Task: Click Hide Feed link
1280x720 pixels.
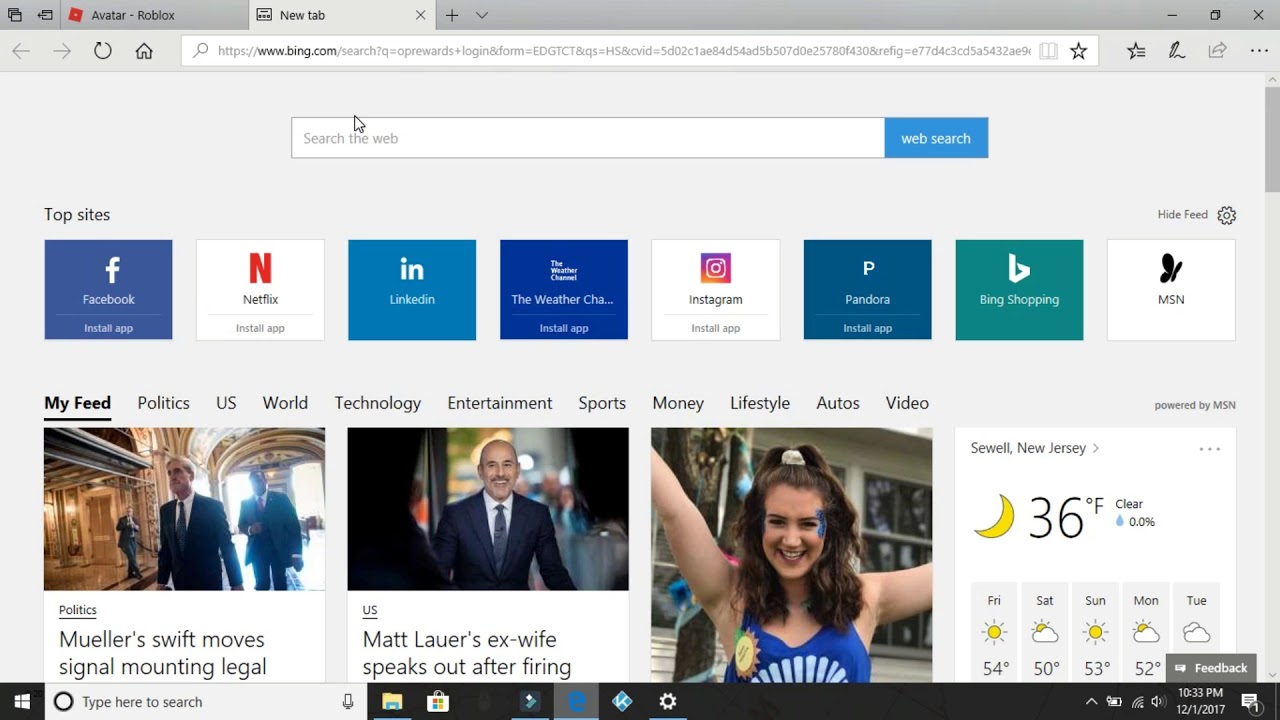Action: tap(1183, 215)
